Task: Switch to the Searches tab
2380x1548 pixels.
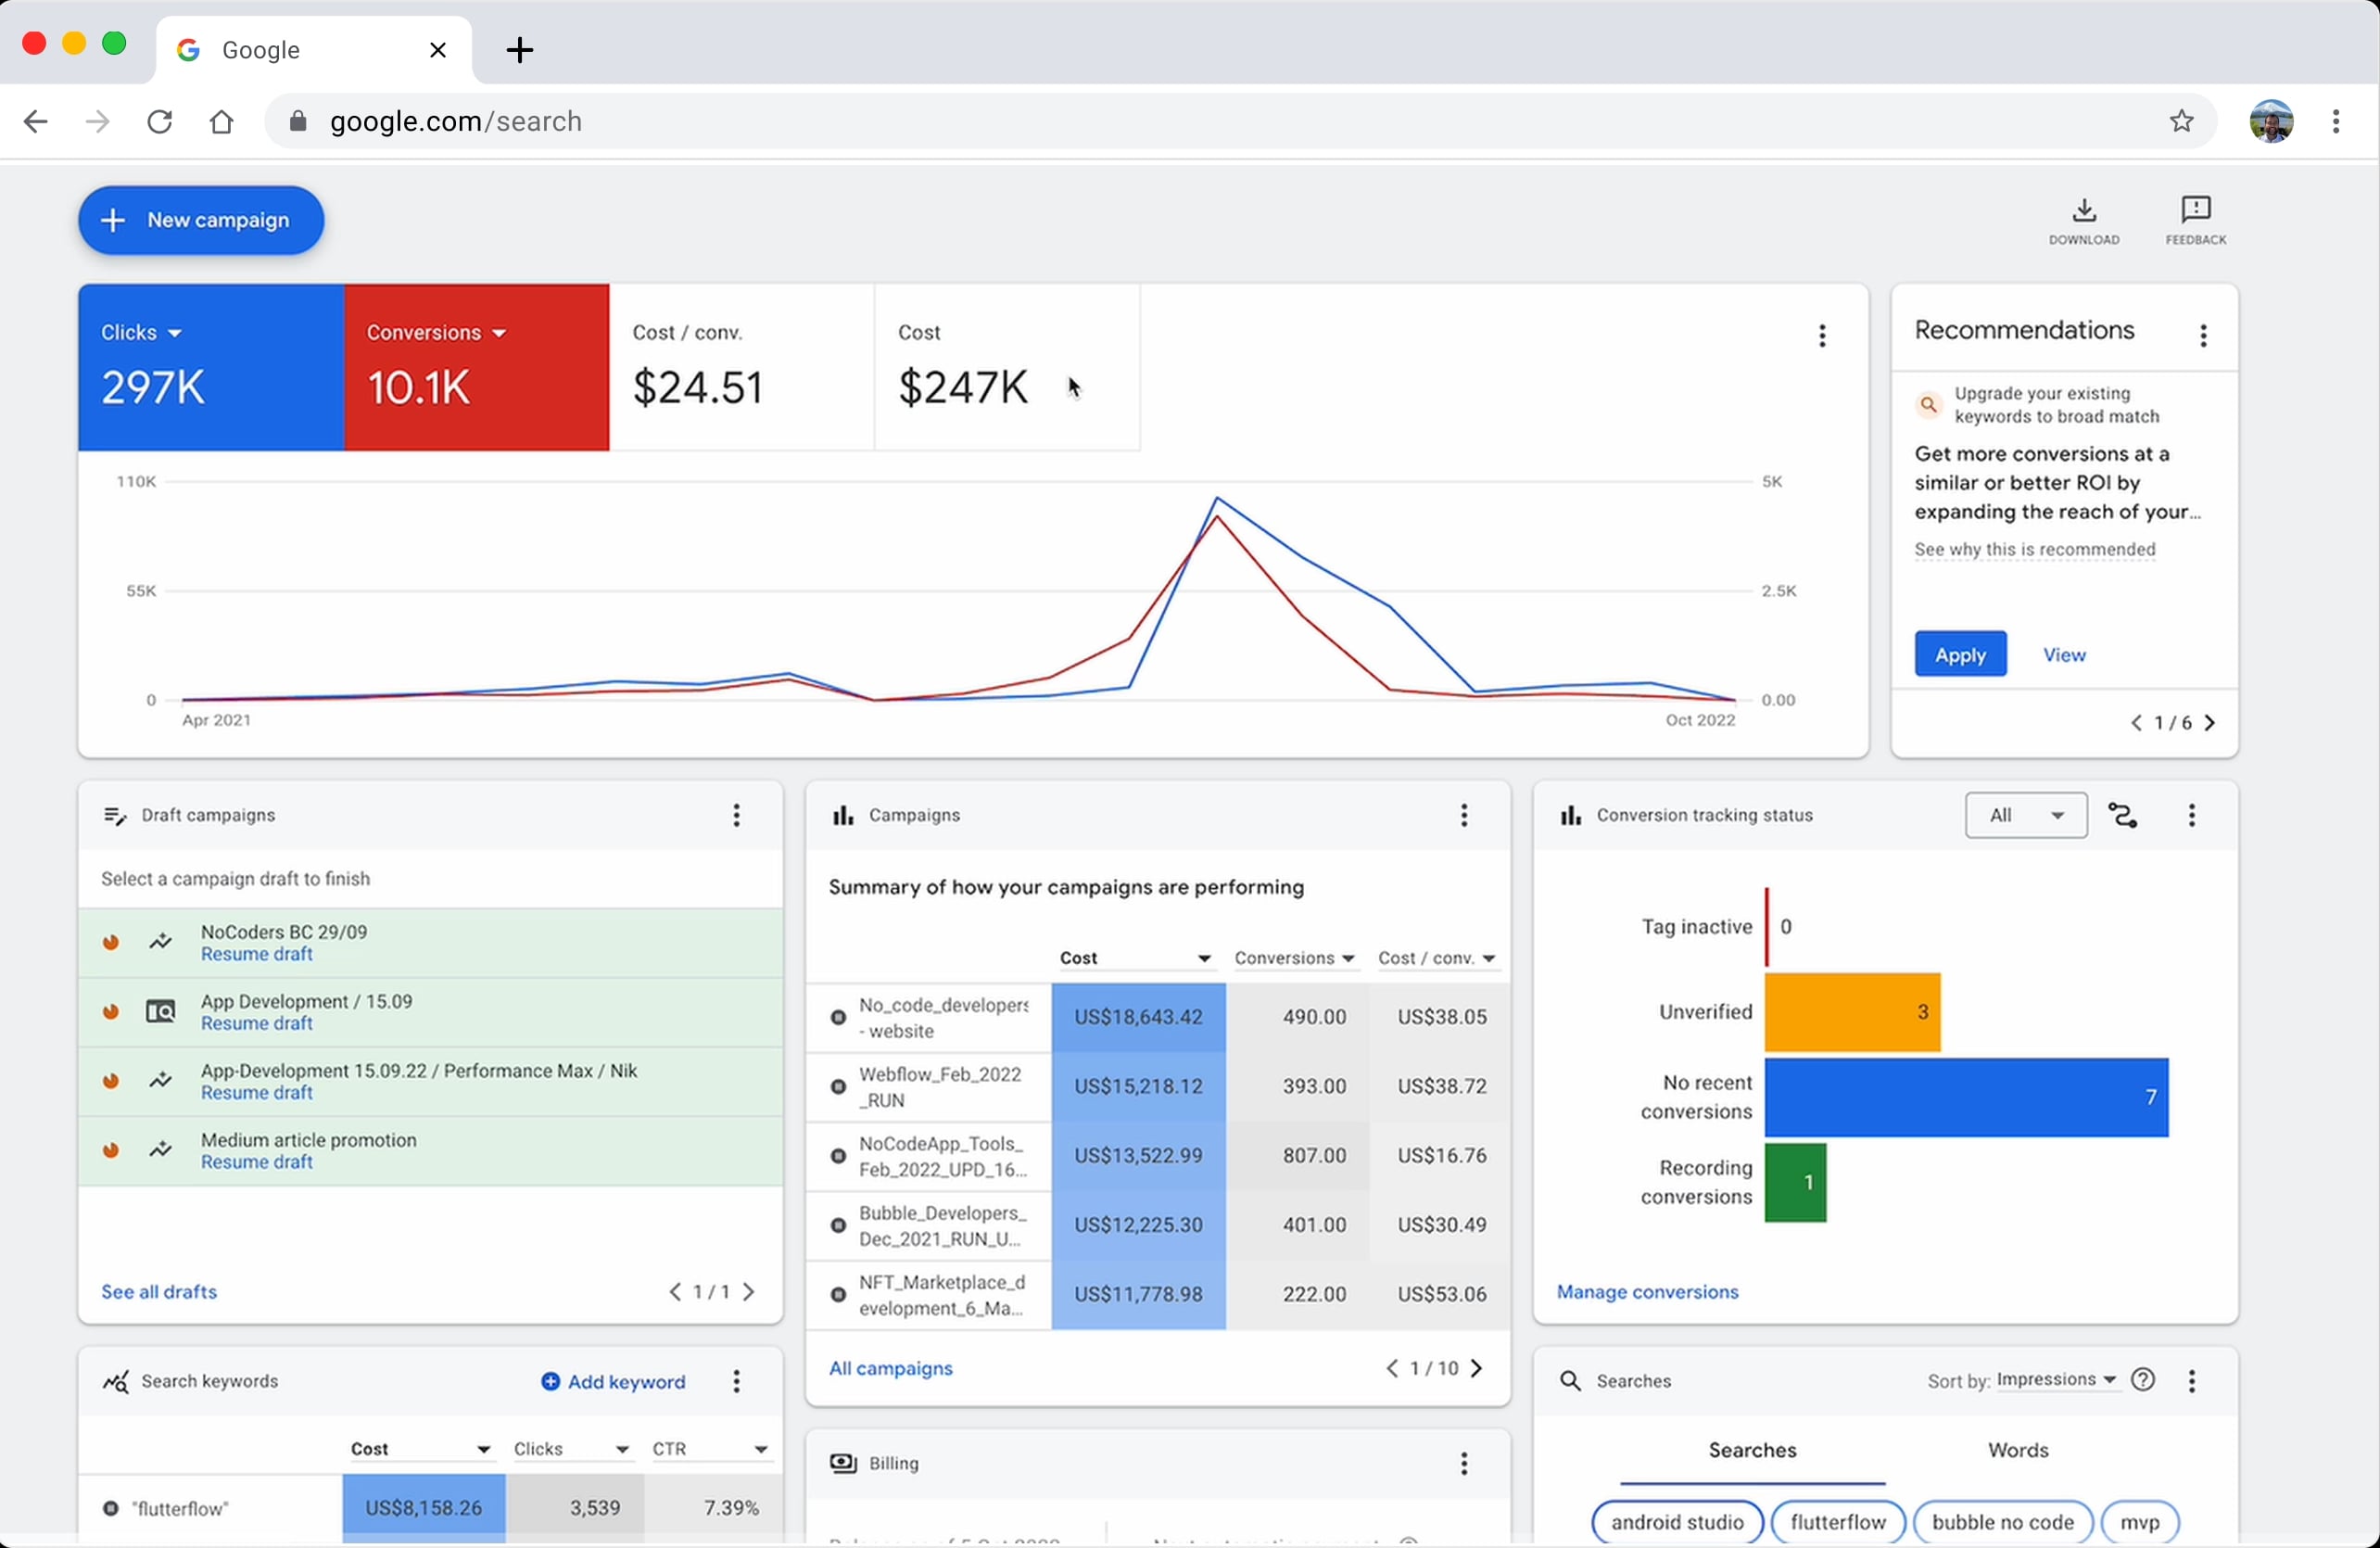Action: [x=1752, y=1451]
